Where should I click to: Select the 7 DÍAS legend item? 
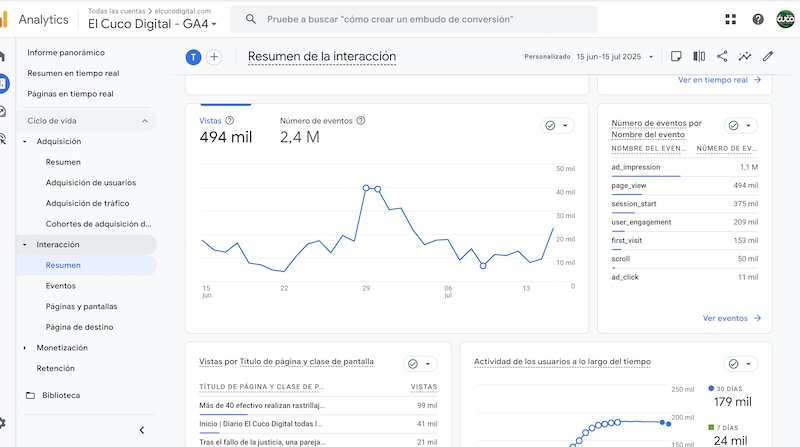pyautogui.click(x=730, y=435)
